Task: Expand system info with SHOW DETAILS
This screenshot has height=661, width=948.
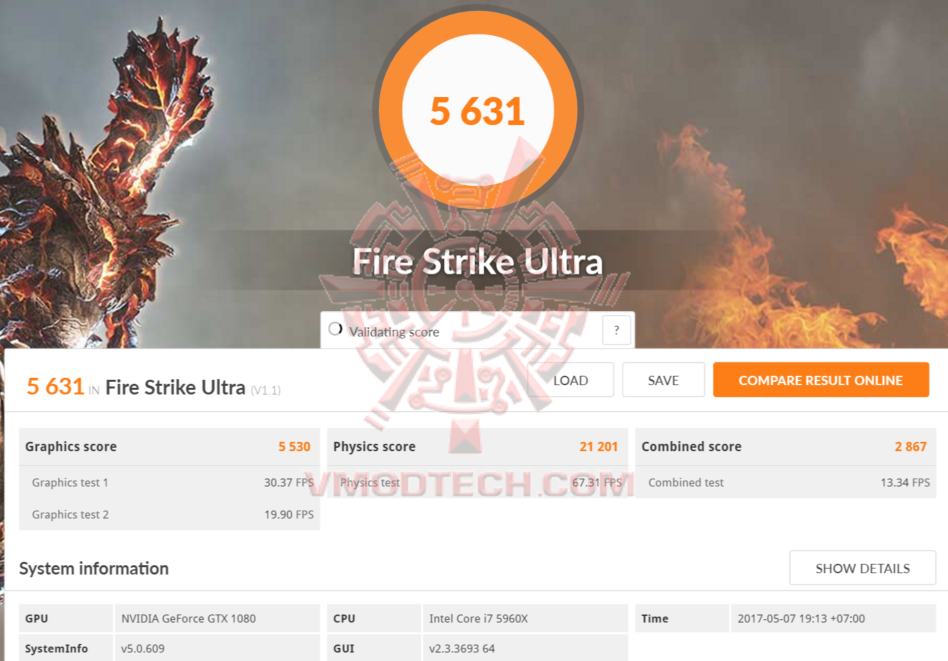Action: [862, 568]
